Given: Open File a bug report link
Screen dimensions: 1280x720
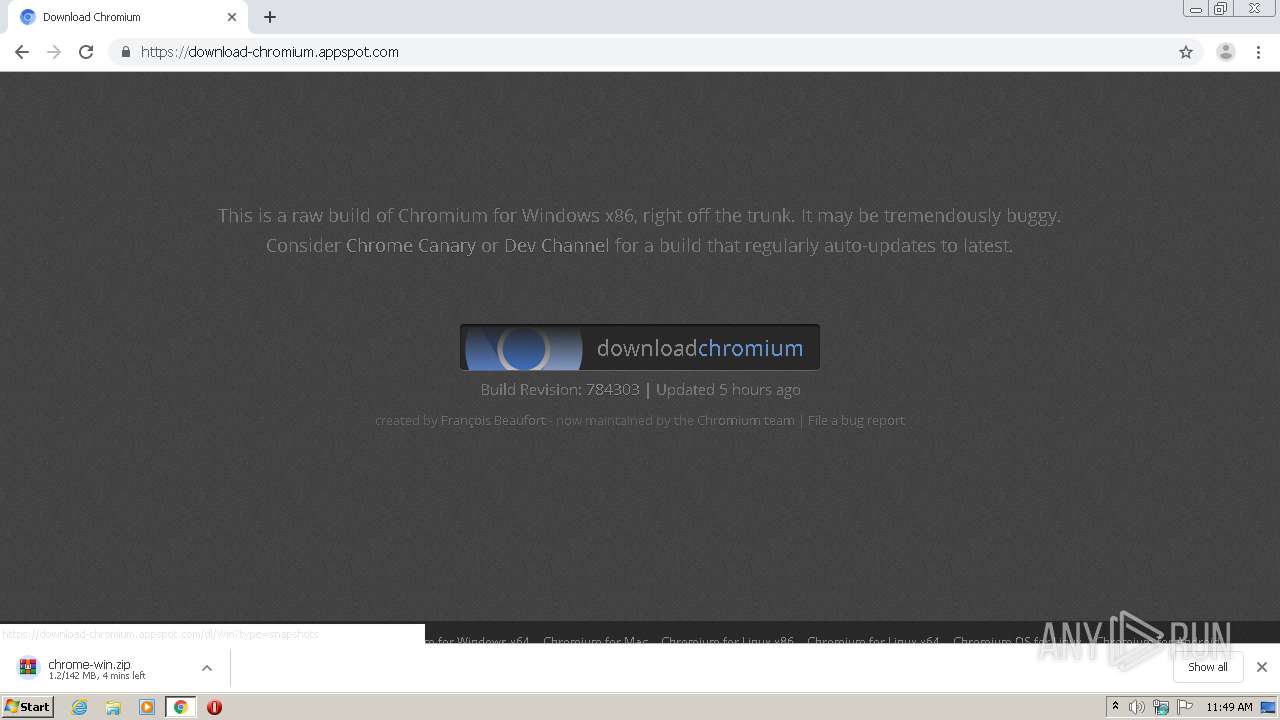Looking at the screenshot, I should pyautogui.click(x=856, y=420).
